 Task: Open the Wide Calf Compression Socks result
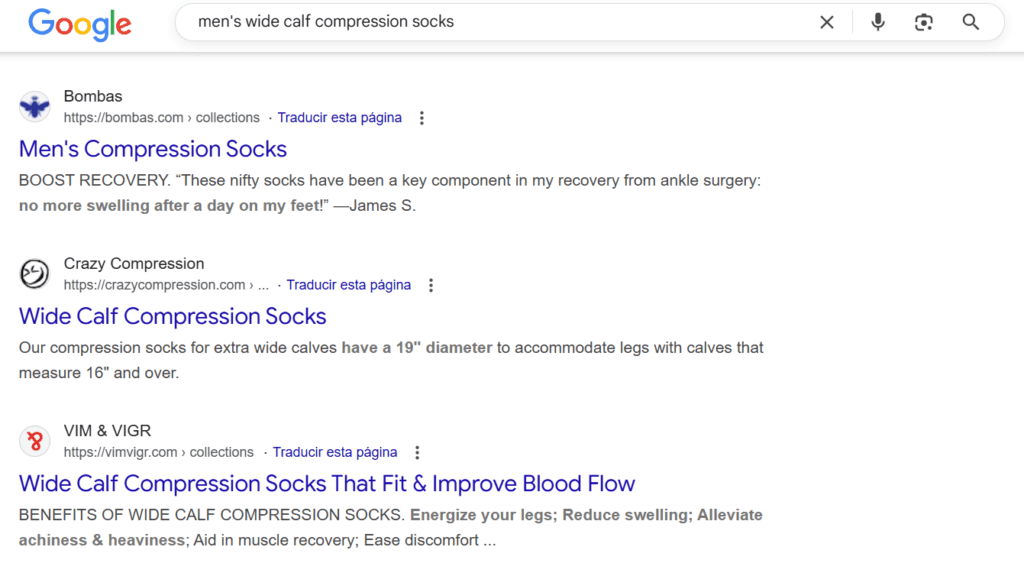[x=173, y=316]
